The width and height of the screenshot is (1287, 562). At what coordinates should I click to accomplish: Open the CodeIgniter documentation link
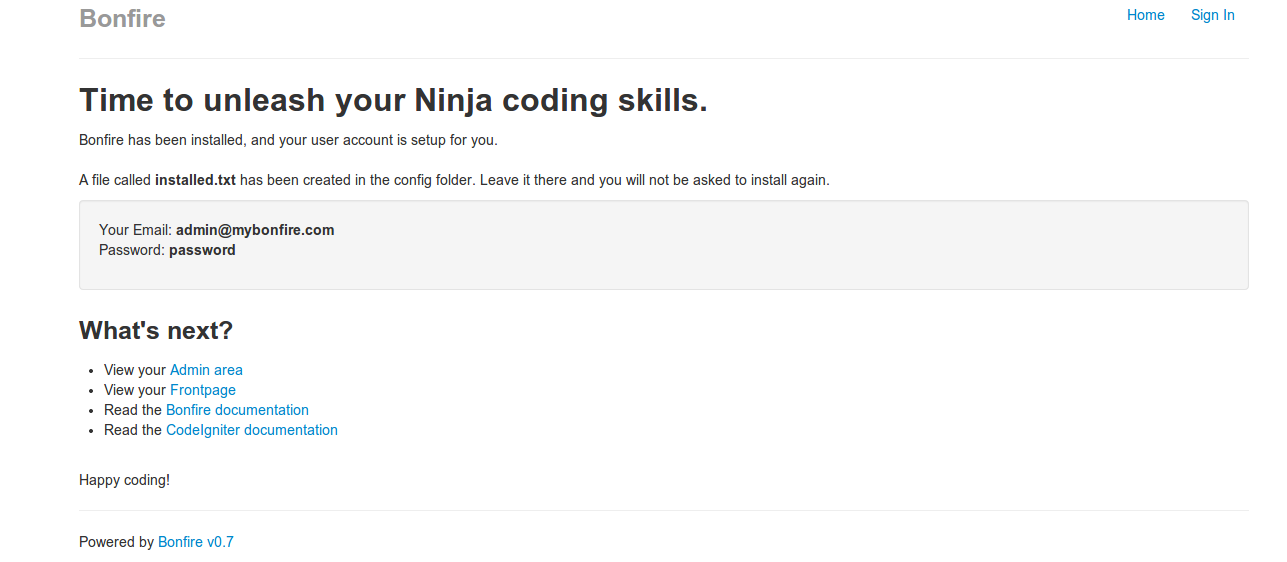[x=252, y=430]
